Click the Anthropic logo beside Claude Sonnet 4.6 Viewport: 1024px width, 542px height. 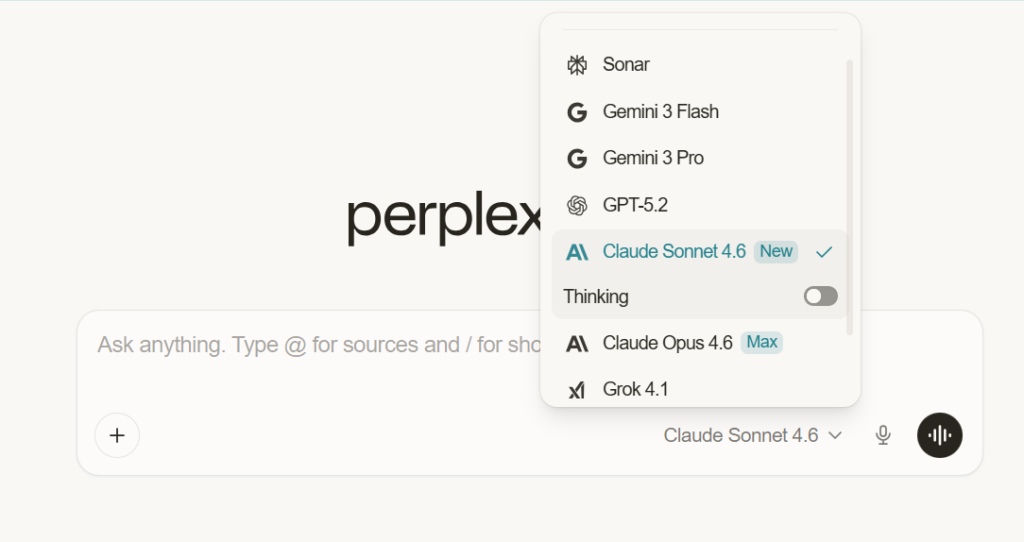[x=577, y=252]
